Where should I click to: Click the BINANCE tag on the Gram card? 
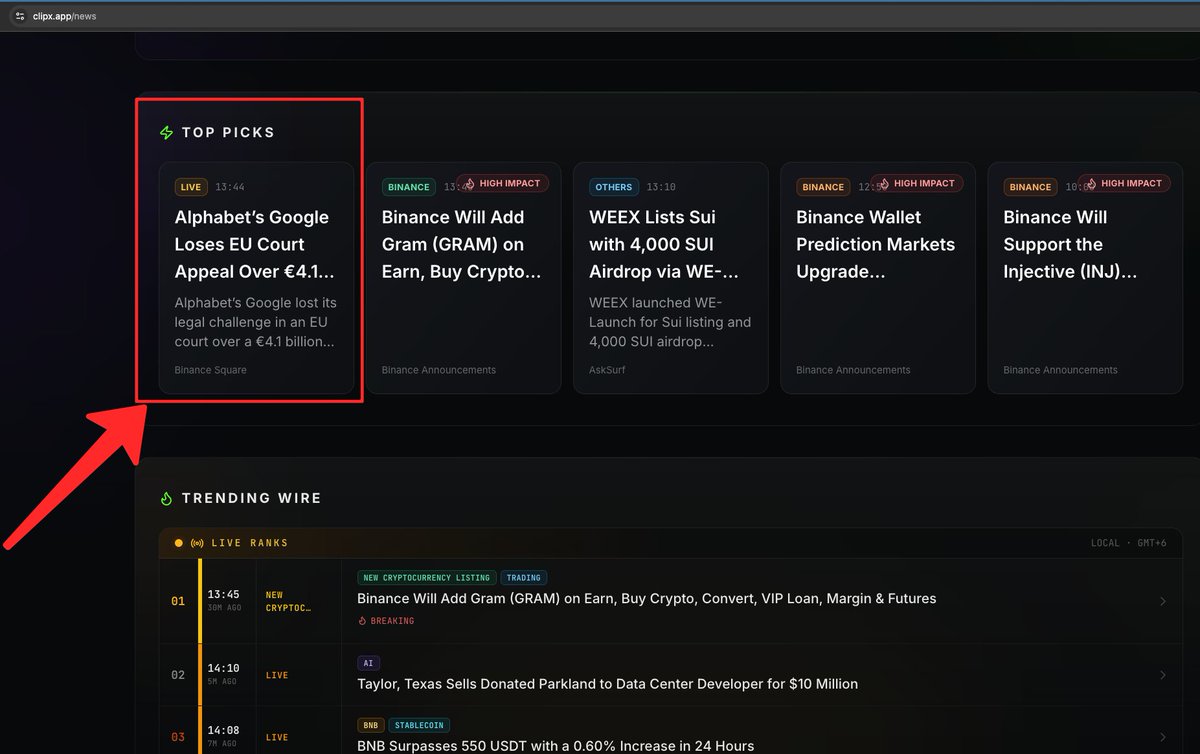[408, 187]
